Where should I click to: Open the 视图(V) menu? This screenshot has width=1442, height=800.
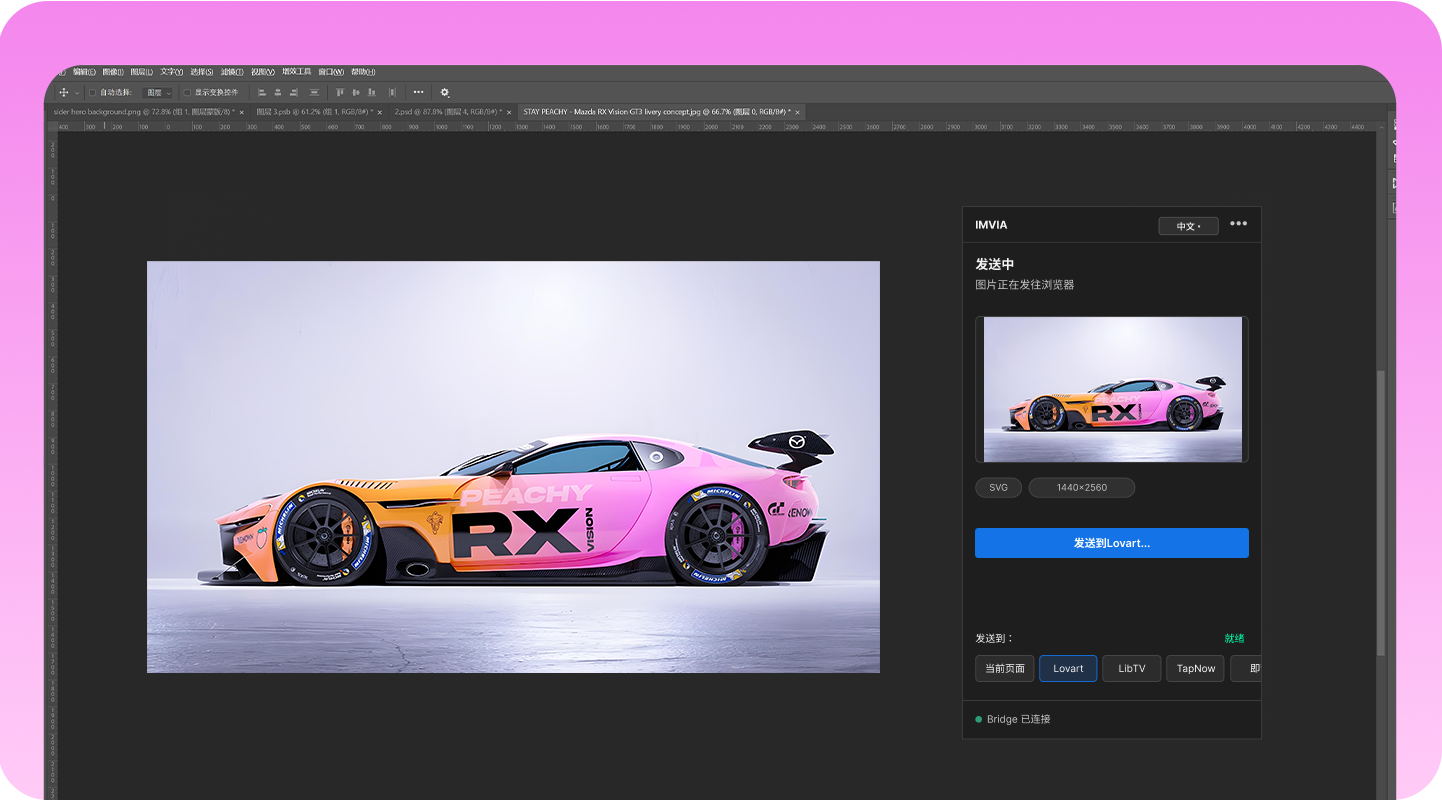tap(262, 72)
